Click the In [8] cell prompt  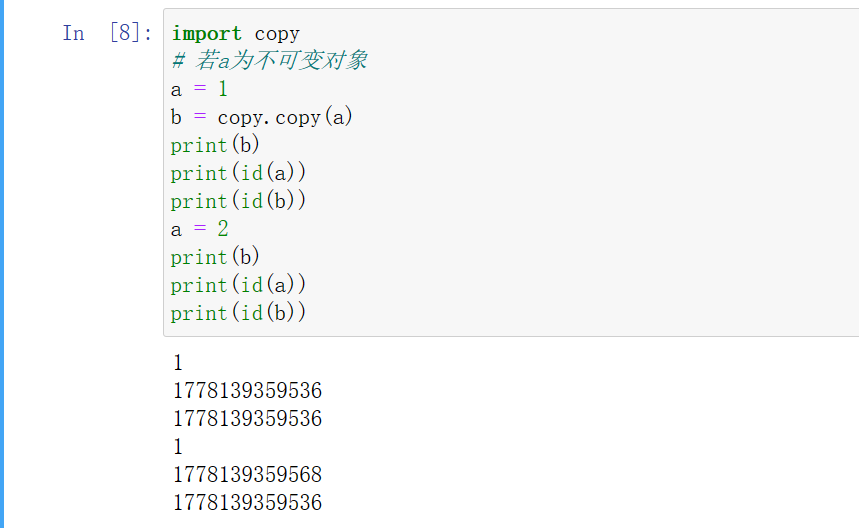(x=107, y=33)
